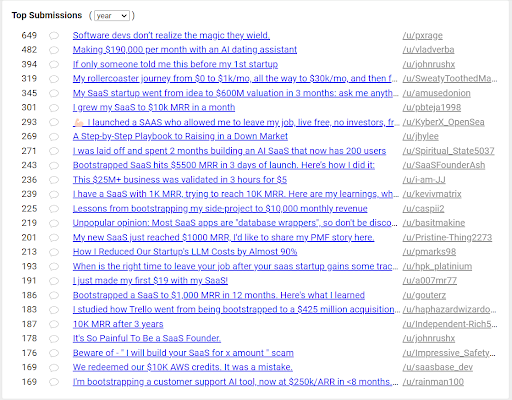
Task: Visit user profile /u/pxrage
Action: click(x=423, y=35)
